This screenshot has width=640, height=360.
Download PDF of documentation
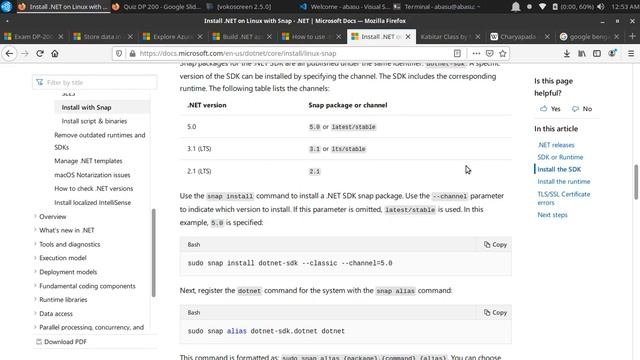point(61,342)
